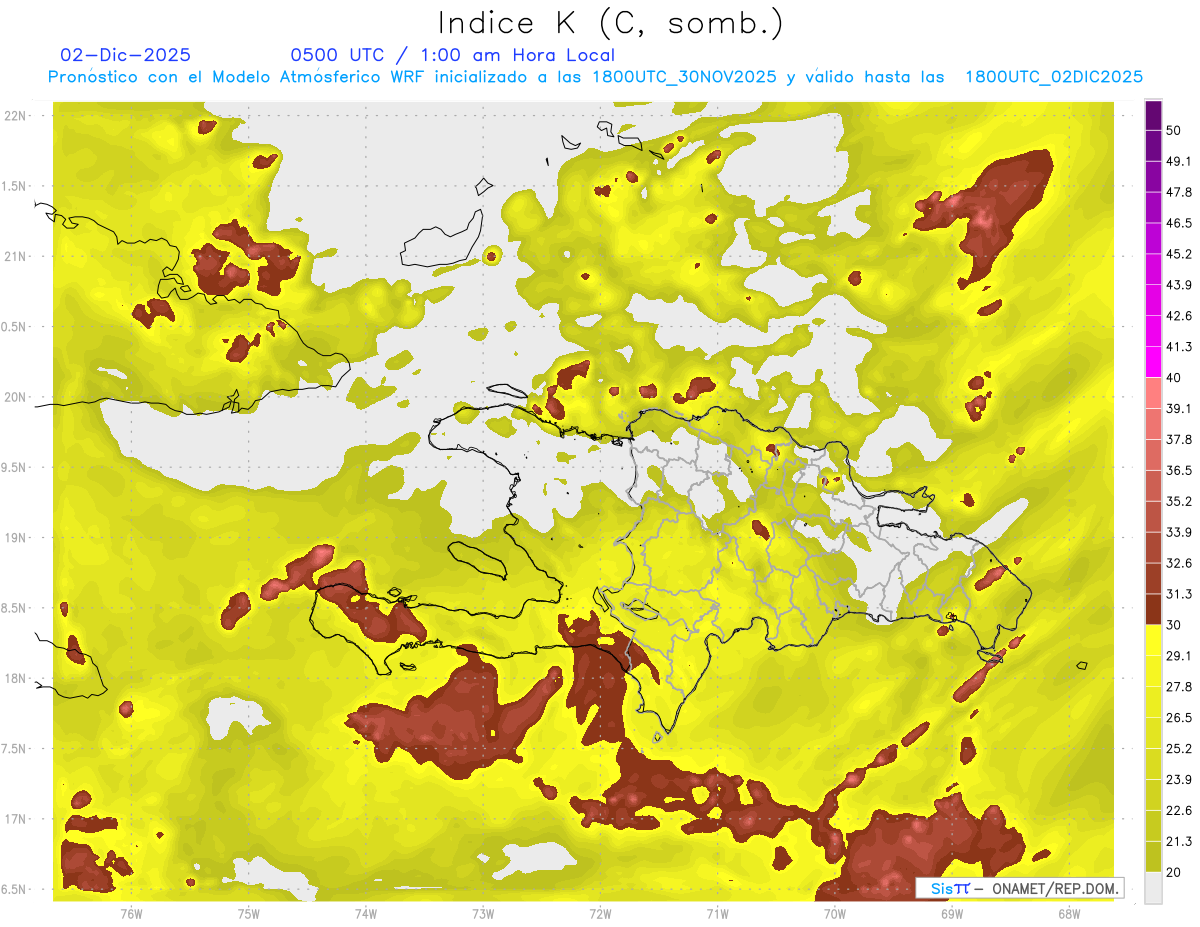Select the colorbar value "29.1"
The height and width of the screenshot is (927, 1200).
point(1179,655)
